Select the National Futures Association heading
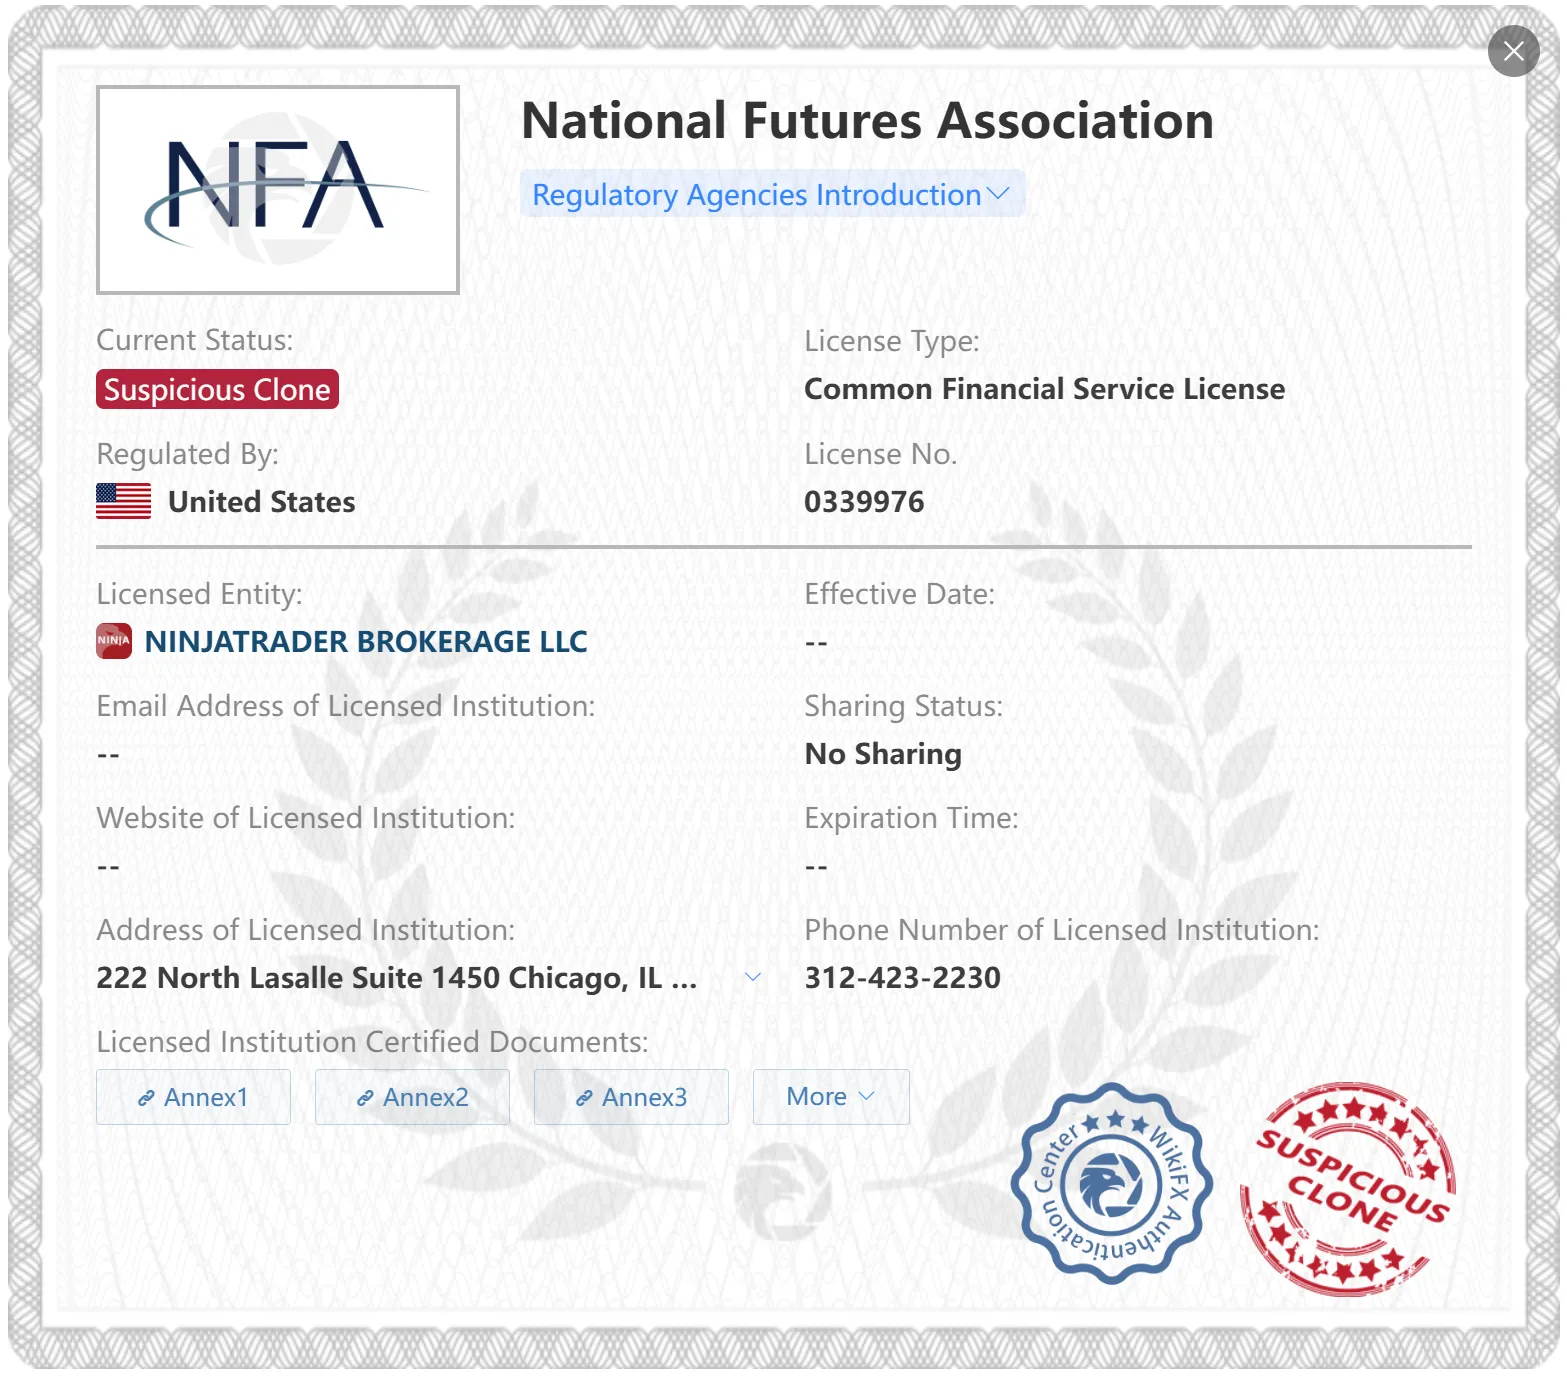The width and height of the screenshot is (1567, 1381). 867,121
